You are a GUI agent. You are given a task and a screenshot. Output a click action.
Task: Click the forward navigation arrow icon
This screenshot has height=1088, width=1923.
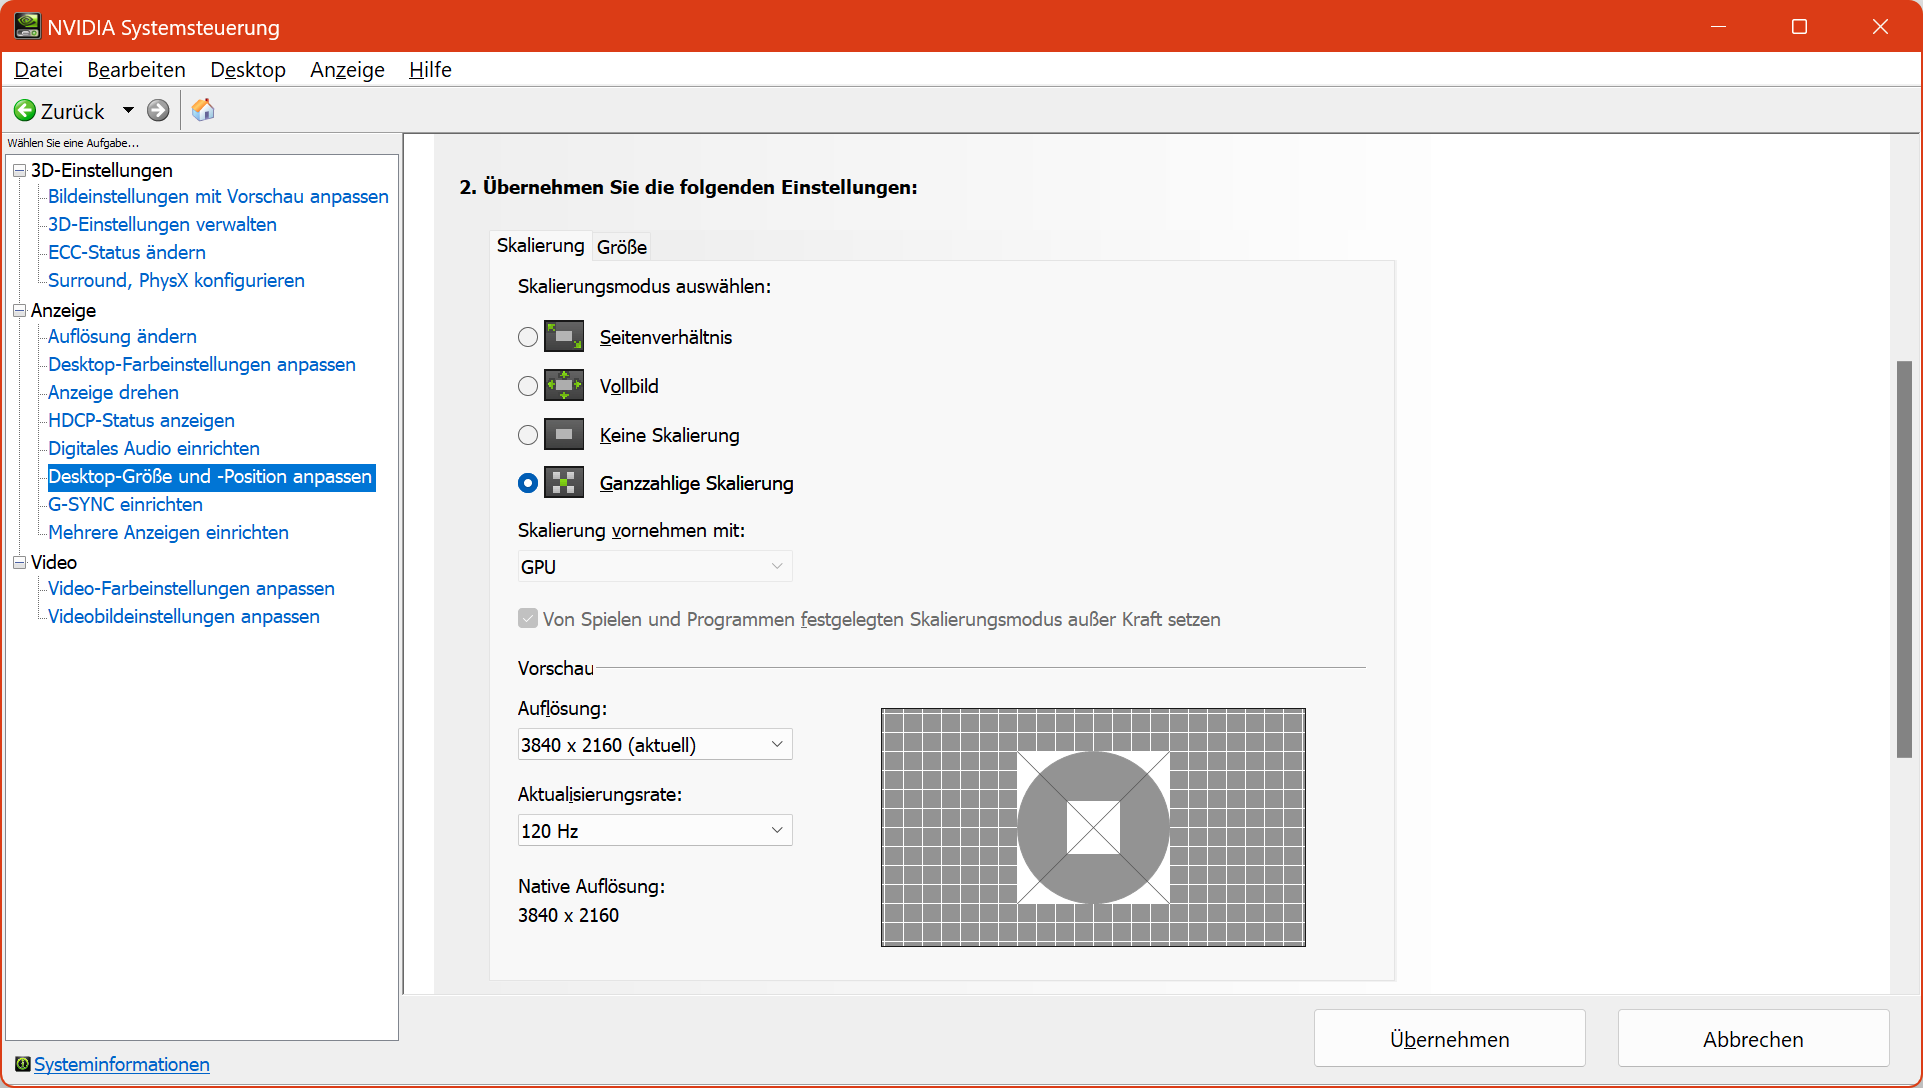click(x=158, y=110)
